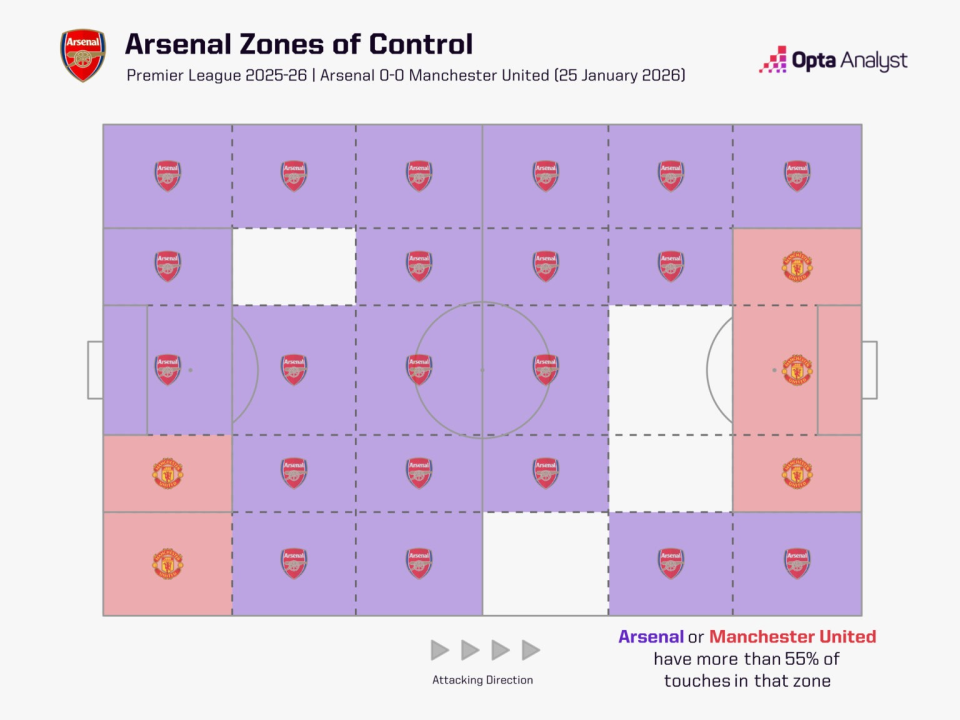This screenshot has height=720, width=960.
Task: Click the purple "Arsenal" legend text
Action: (651, 637)
